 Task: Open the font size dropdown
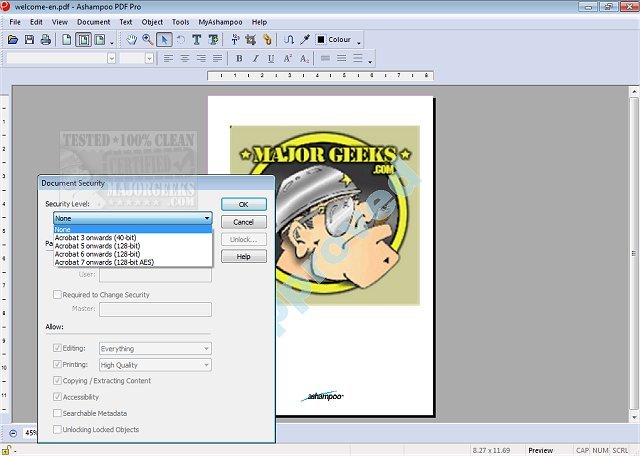click(149, 59)
